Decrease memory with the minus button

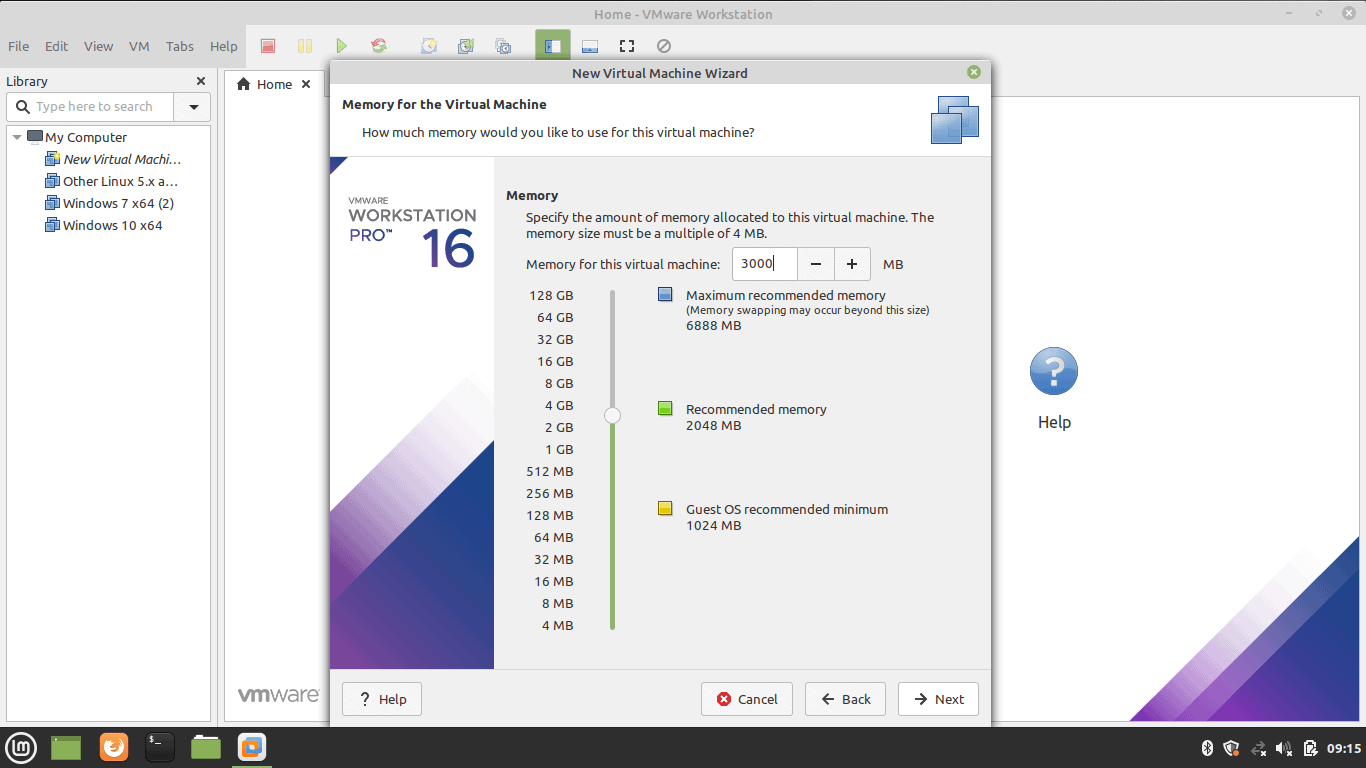(x=816, y=264)
